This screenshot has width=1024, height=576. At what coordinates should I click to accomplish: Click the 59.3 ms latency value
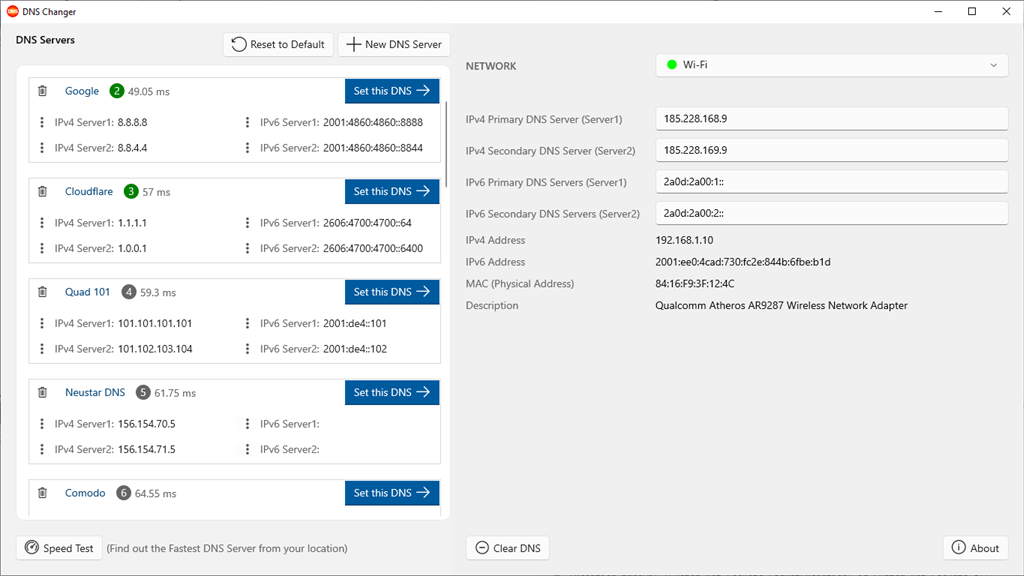pyautogui.click(x=158, y=293)
